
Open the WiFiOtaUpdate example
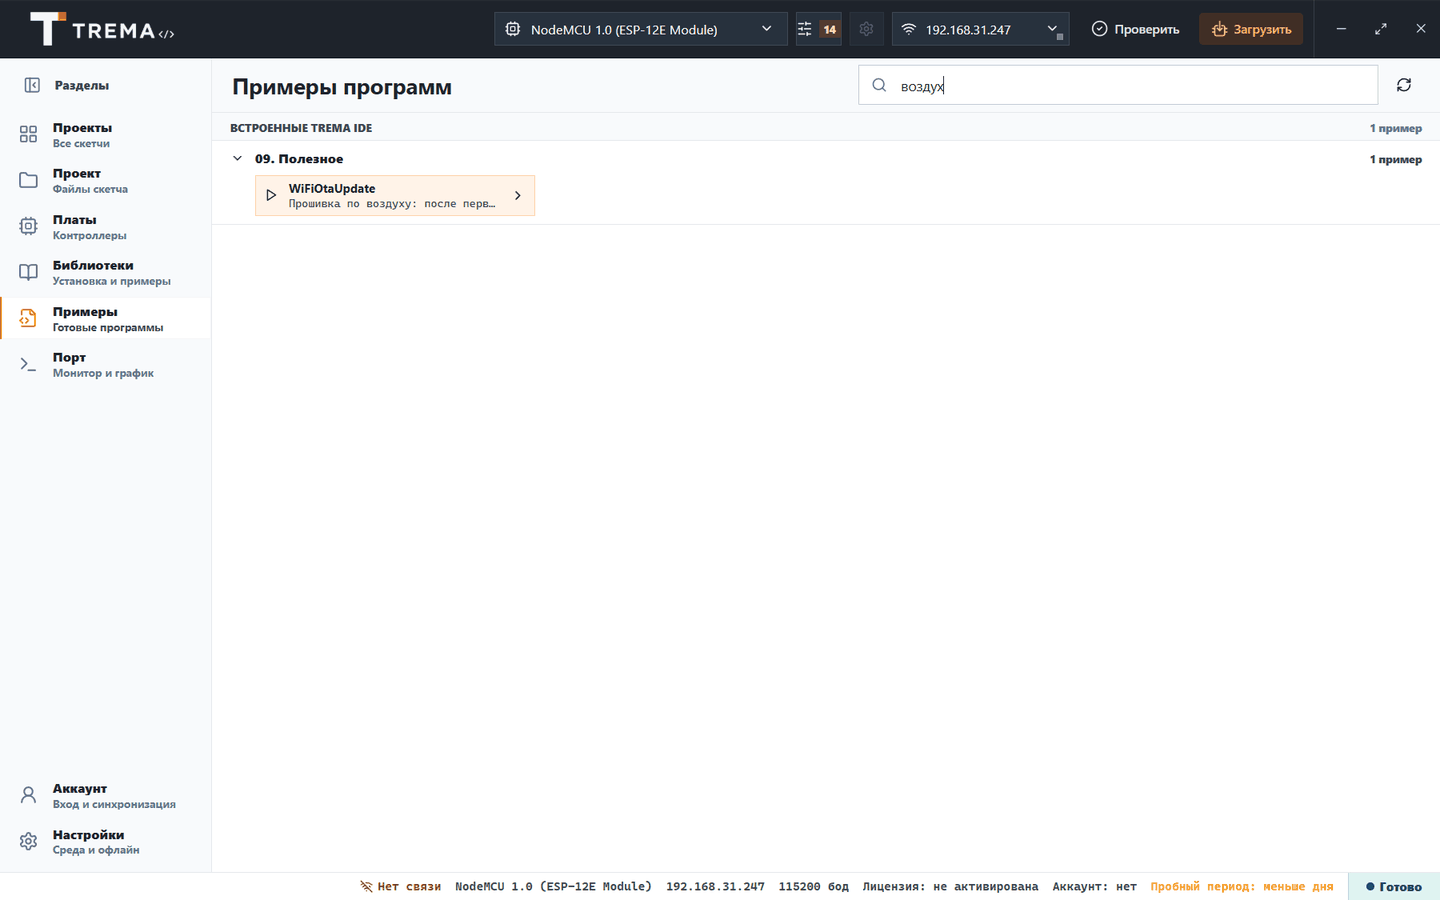point(395,195)
